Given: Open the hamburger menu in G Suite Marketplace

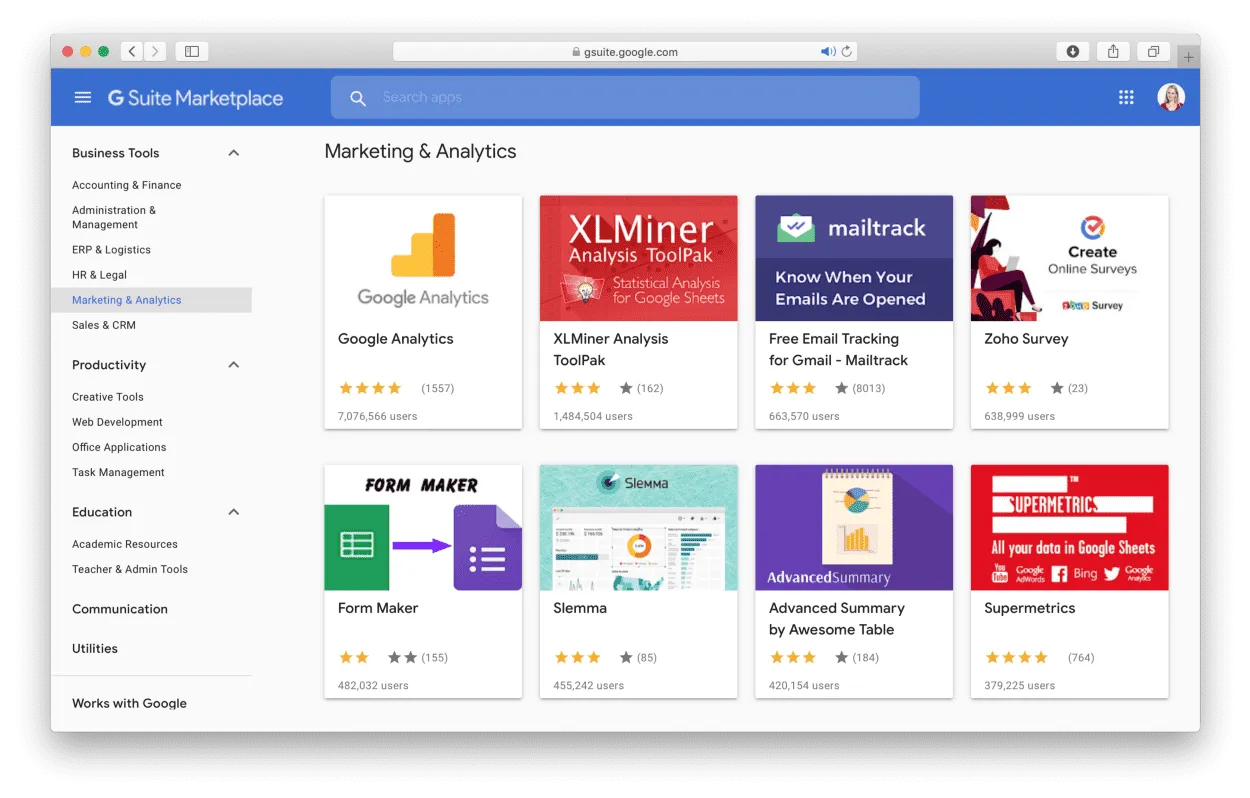Looking at the screenshot, I should [x=83, y=97].
